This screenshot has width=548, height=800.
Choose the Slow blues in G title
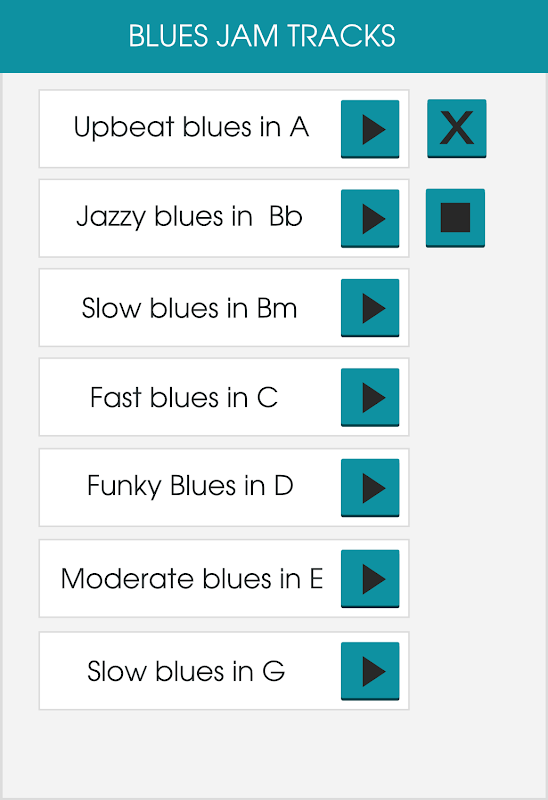(186, 671)
